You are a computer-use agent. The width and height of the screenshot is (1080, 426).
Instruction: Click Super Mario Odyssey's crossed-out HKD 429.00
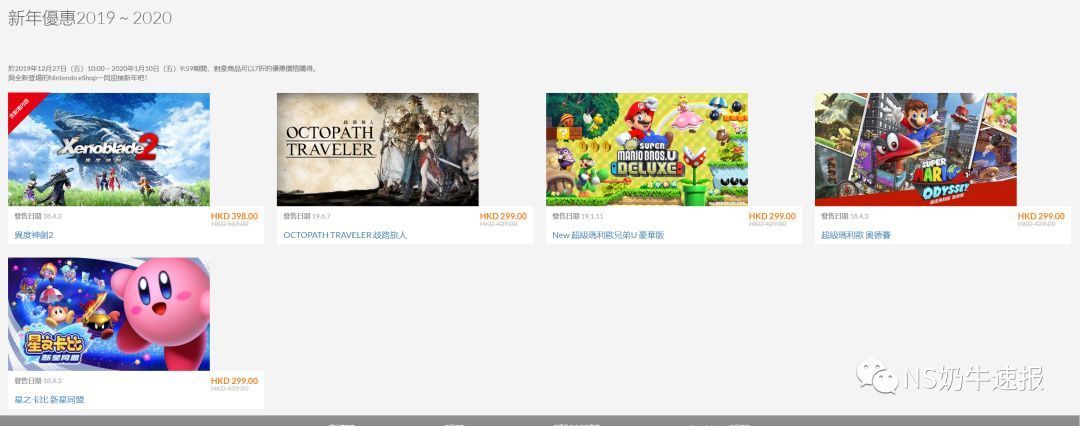1037,224
